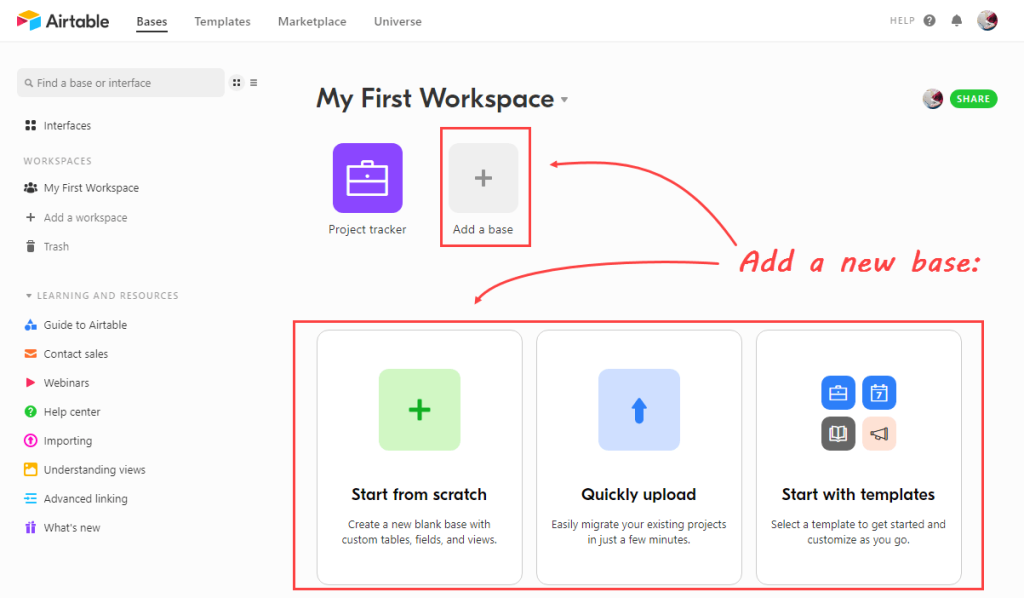
Task: Click the megaphone template icon
Action: (879, 433)
